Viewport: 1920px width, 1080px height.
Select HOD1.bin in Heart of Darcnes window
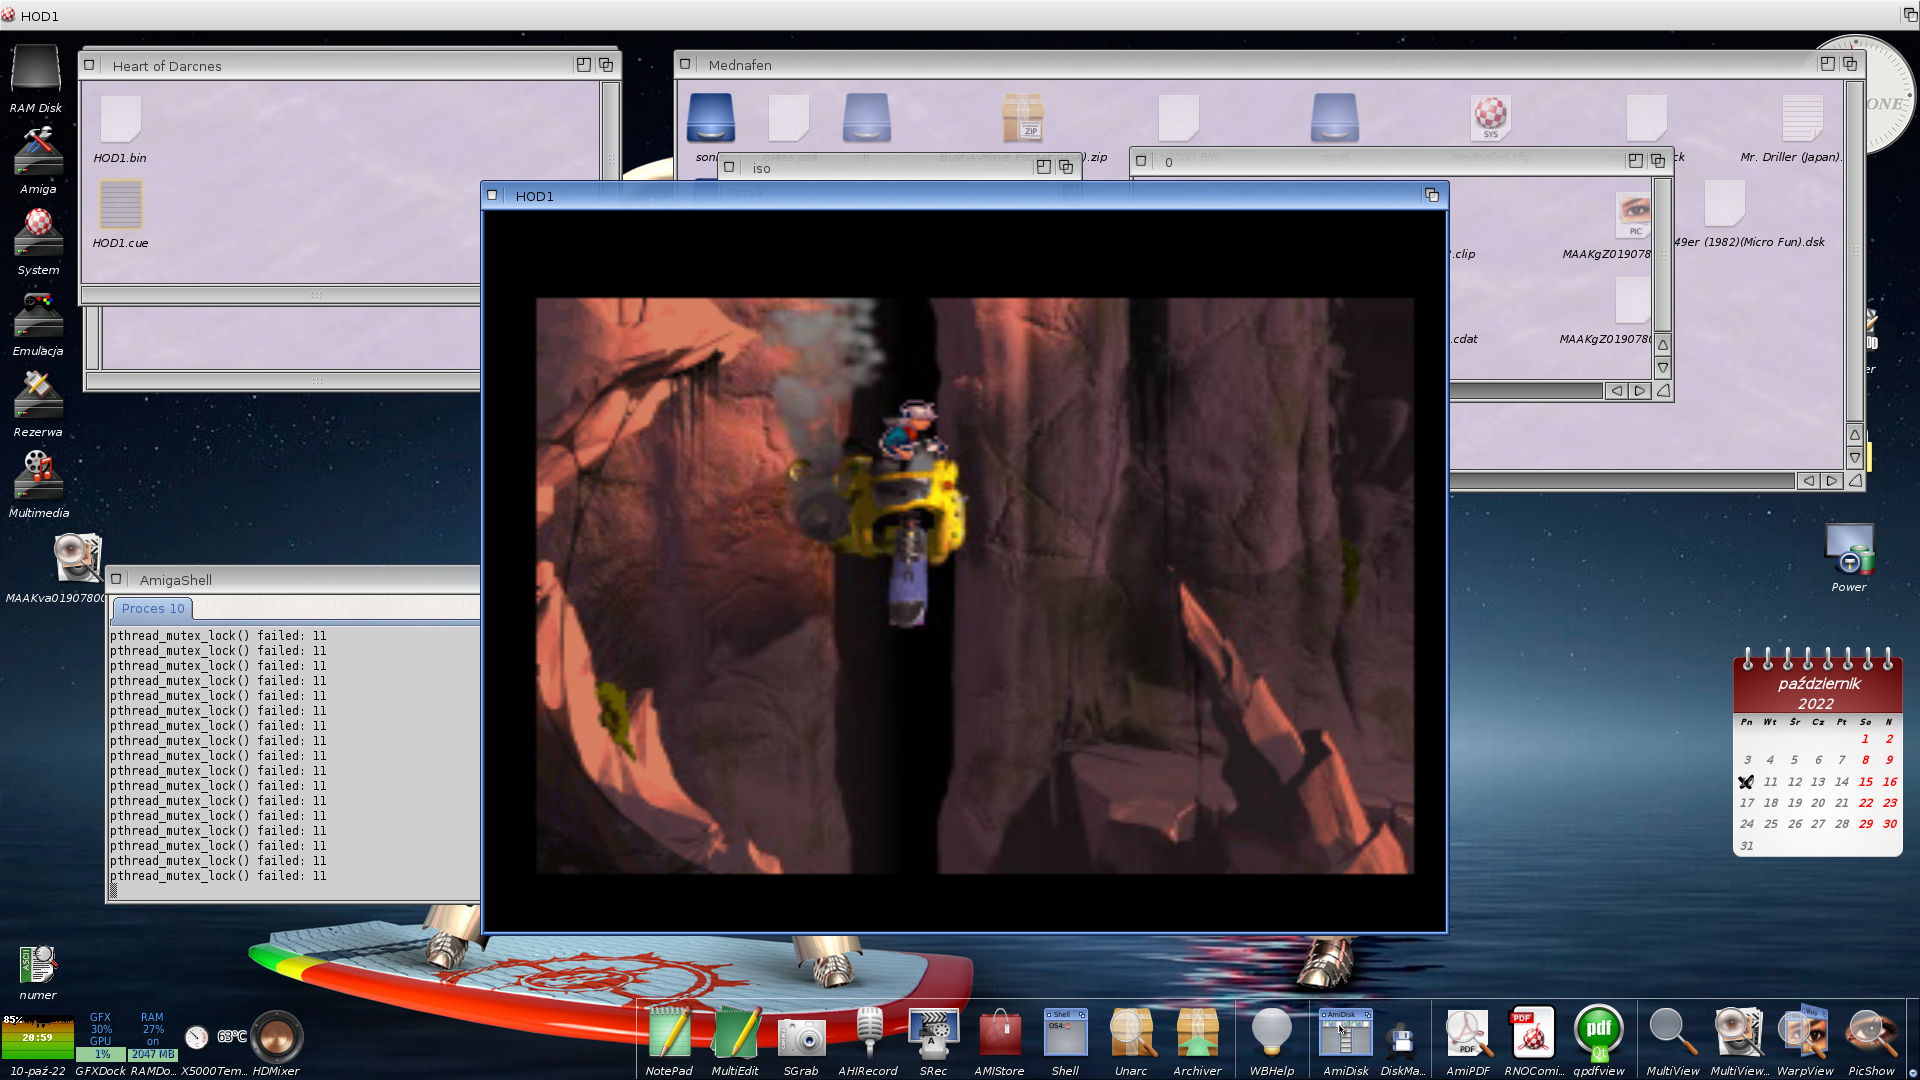coord(120,120)
